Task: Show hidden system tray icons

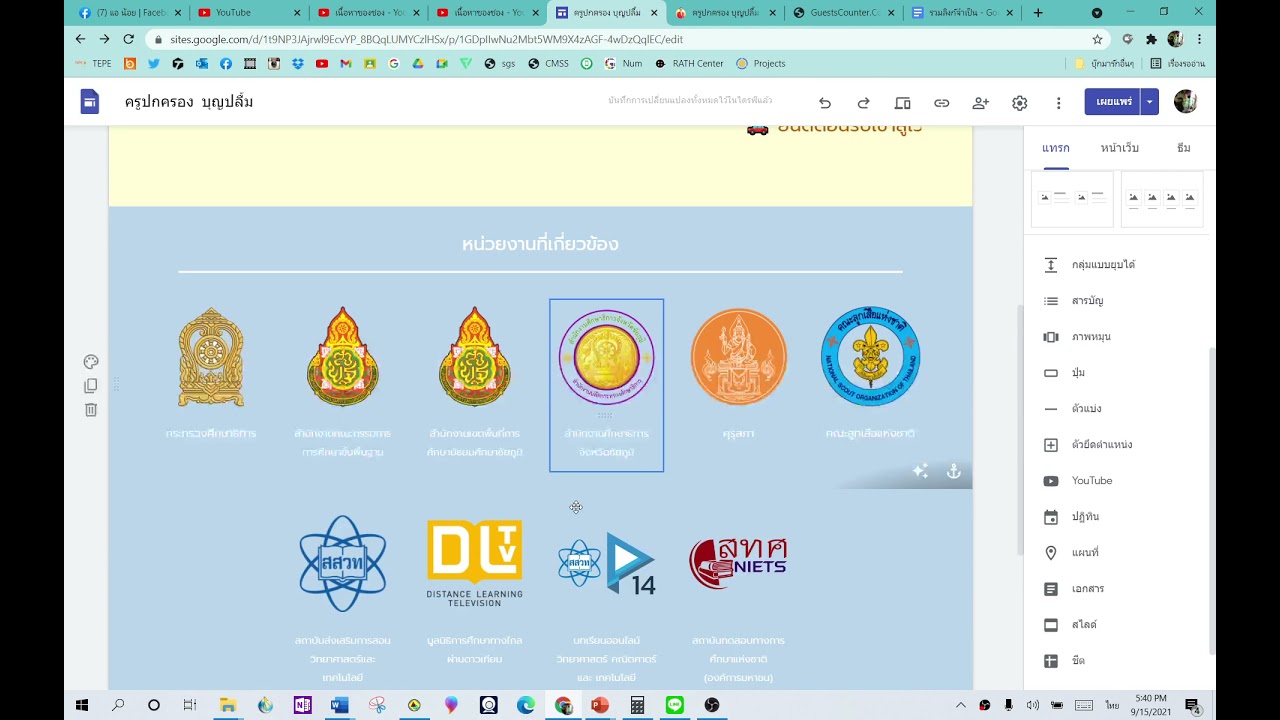Action: click(x=961, y=705)
